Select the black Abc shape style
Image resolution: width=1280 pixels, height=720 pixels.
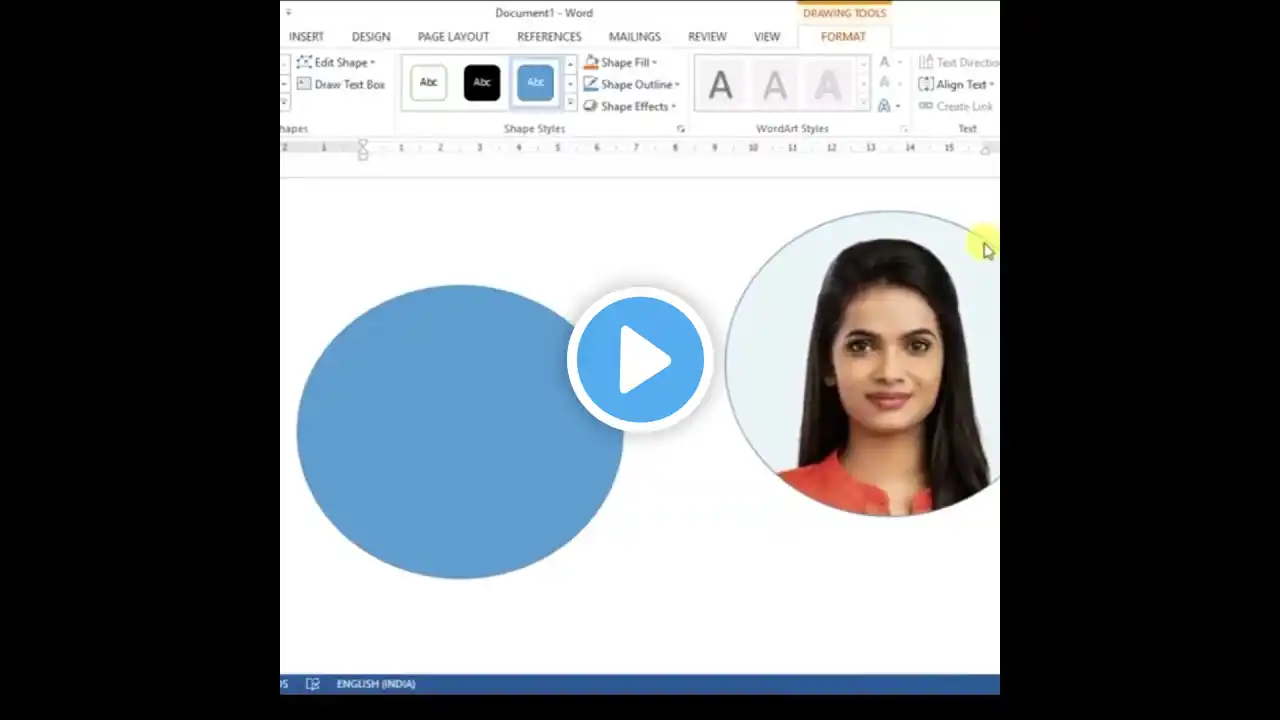point(481,82)
